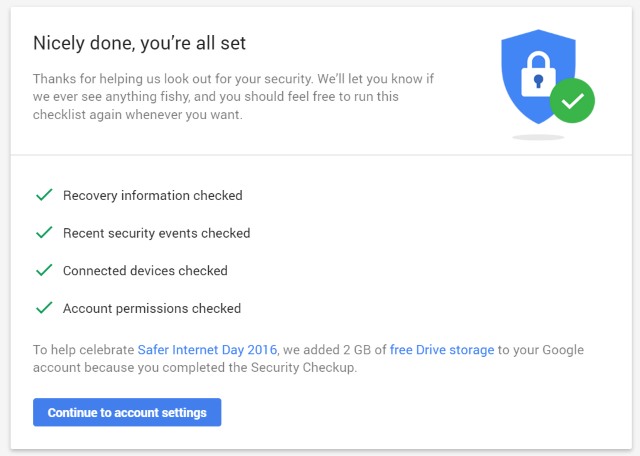Select the Recent security events checked item

pos(156,233)
